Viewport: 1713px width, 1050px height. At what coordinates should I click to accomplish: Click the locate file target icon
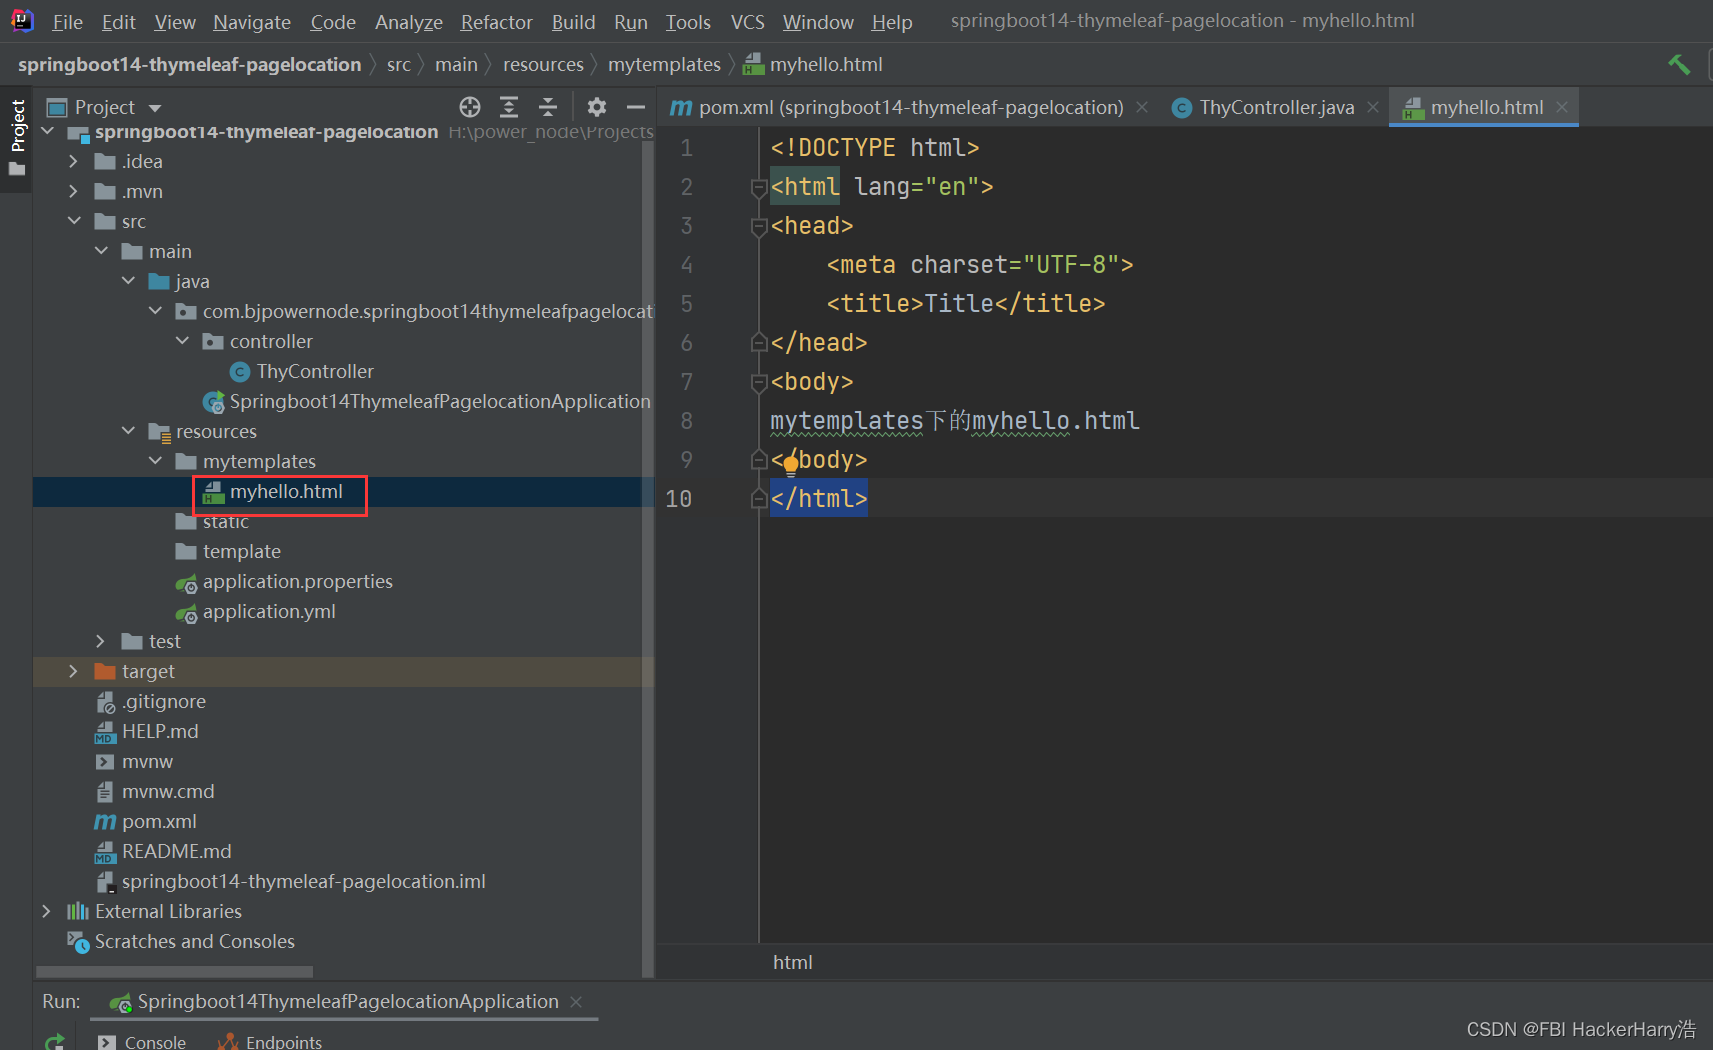pos(470,107)
